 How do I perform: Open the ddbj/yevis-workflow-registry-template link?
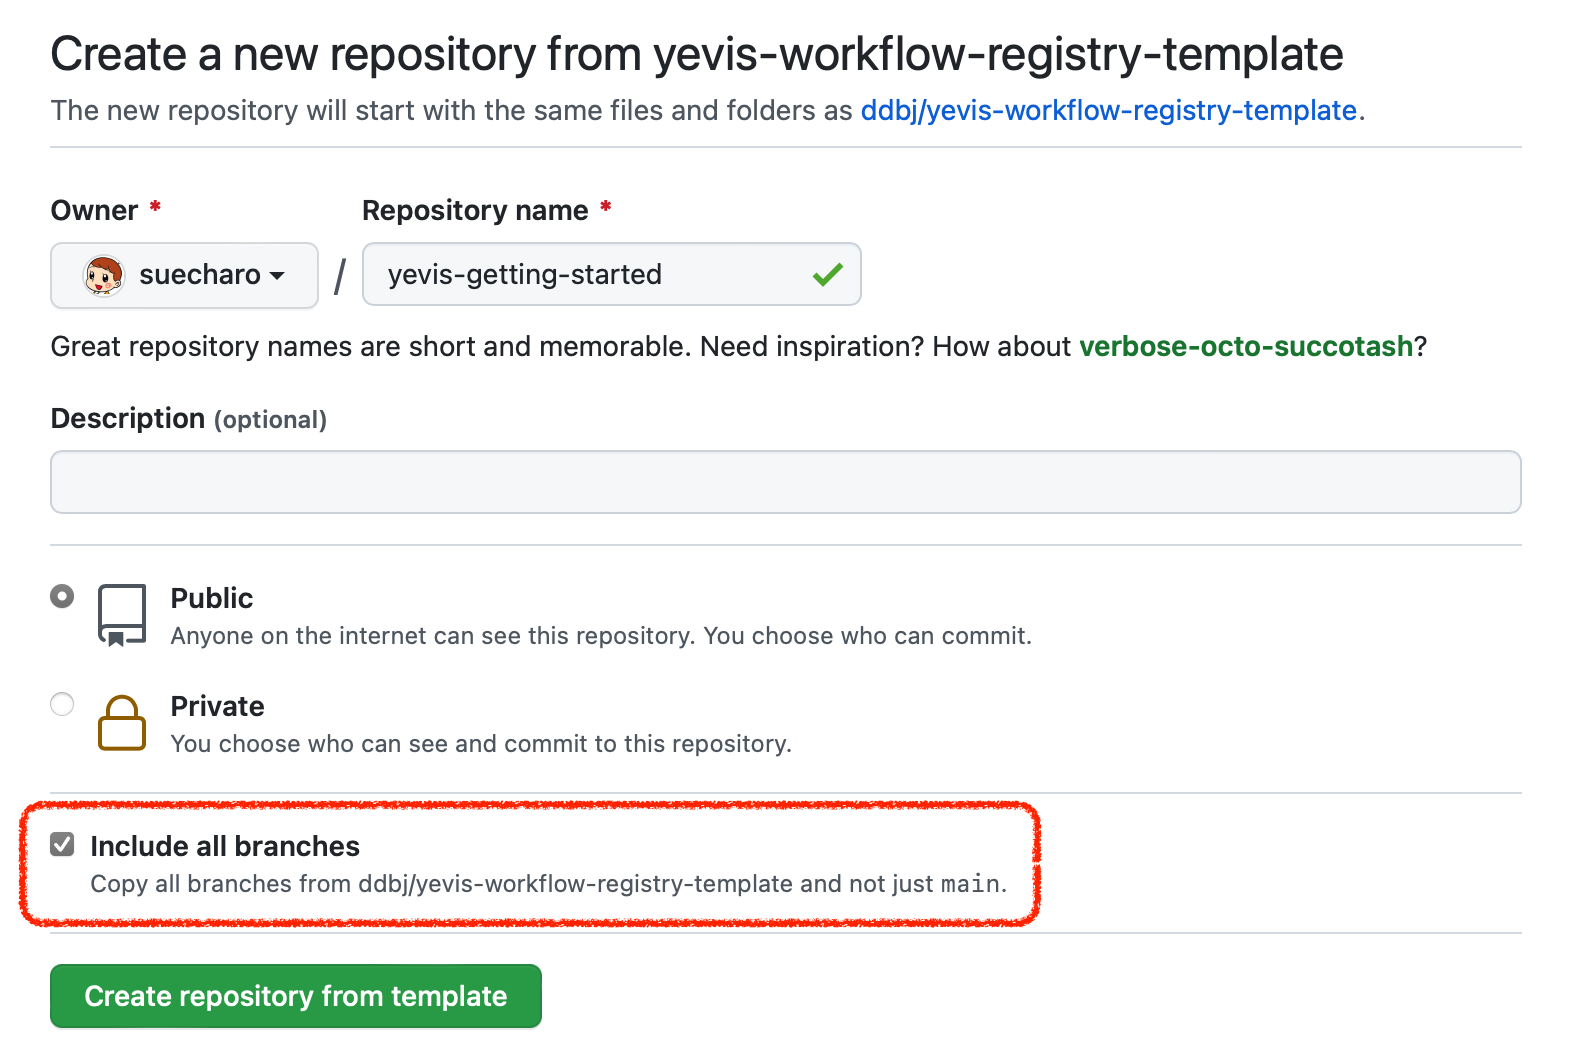click(1109, 110)
